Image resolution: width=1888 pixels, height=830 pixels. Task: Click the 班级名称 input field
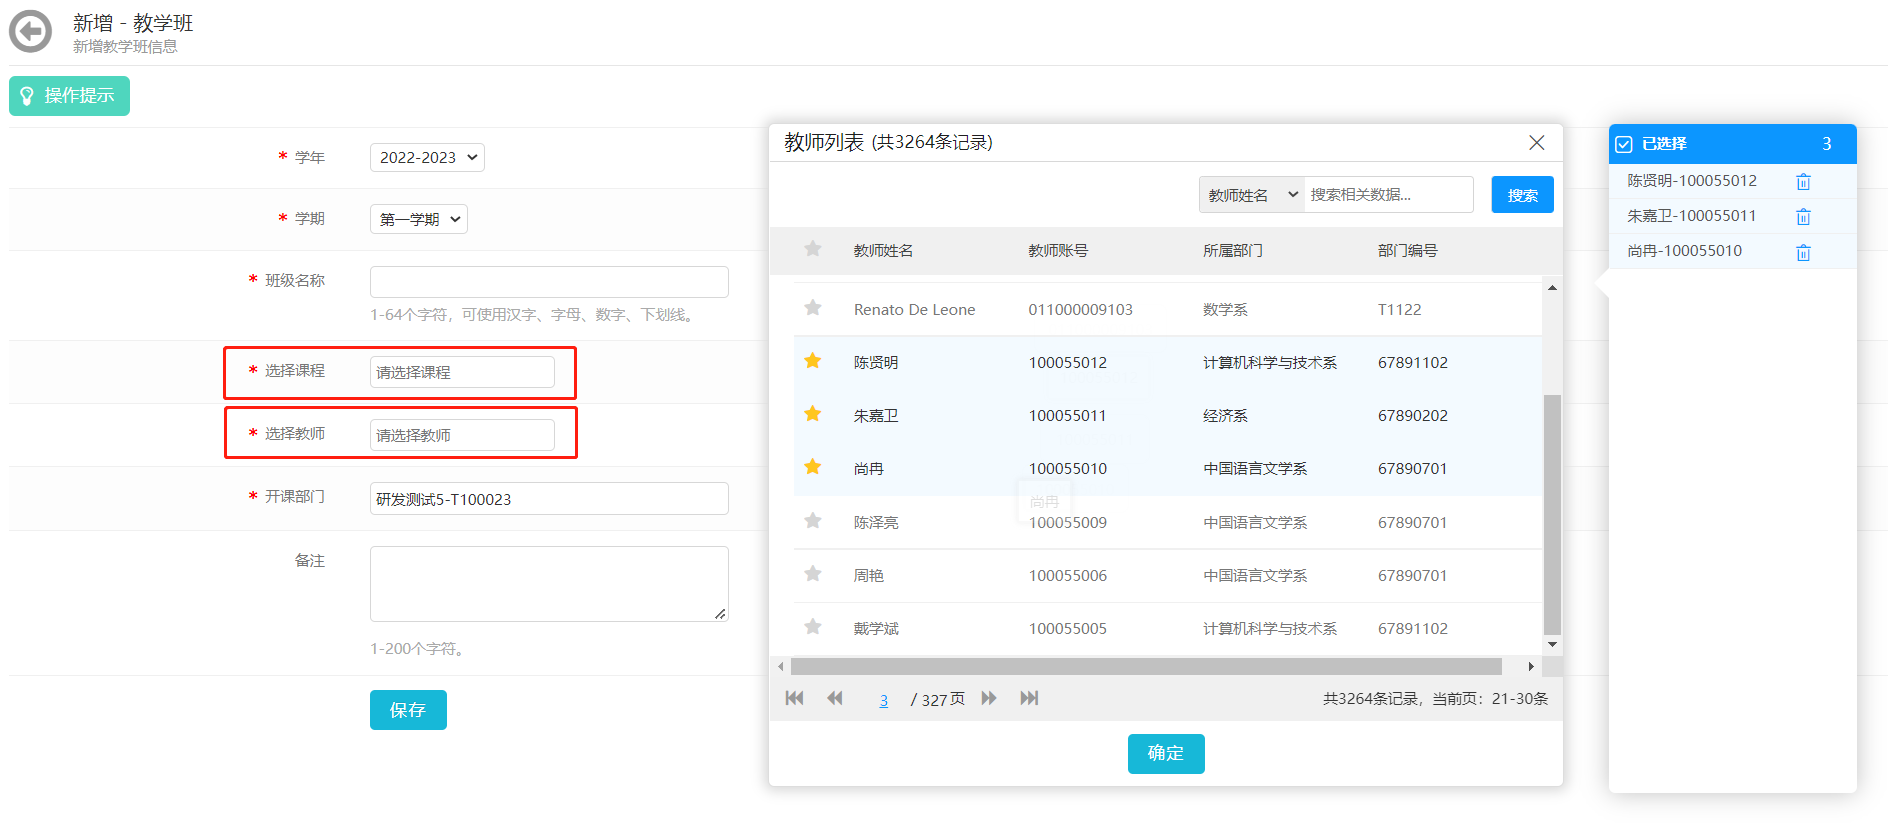point(549,282)
